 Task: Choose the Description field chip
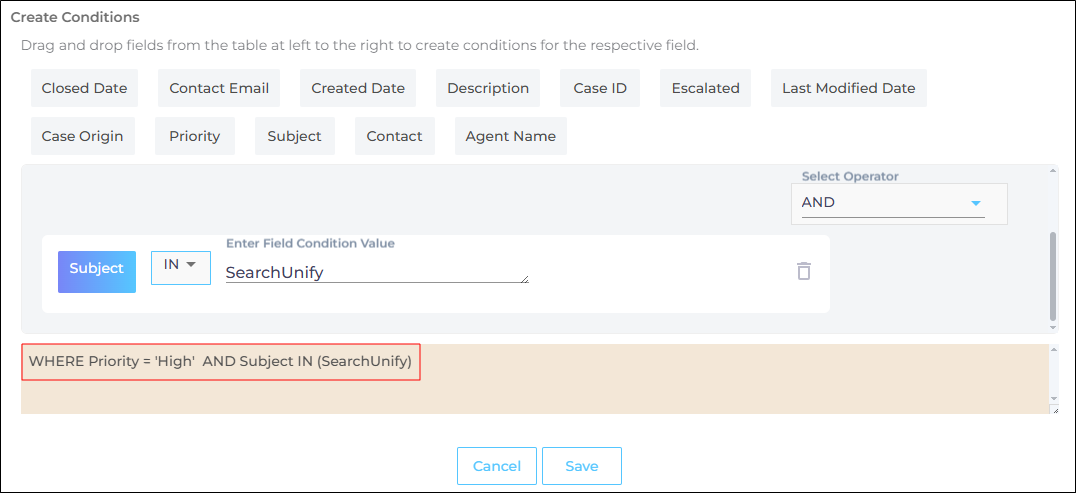pos(488,88)
